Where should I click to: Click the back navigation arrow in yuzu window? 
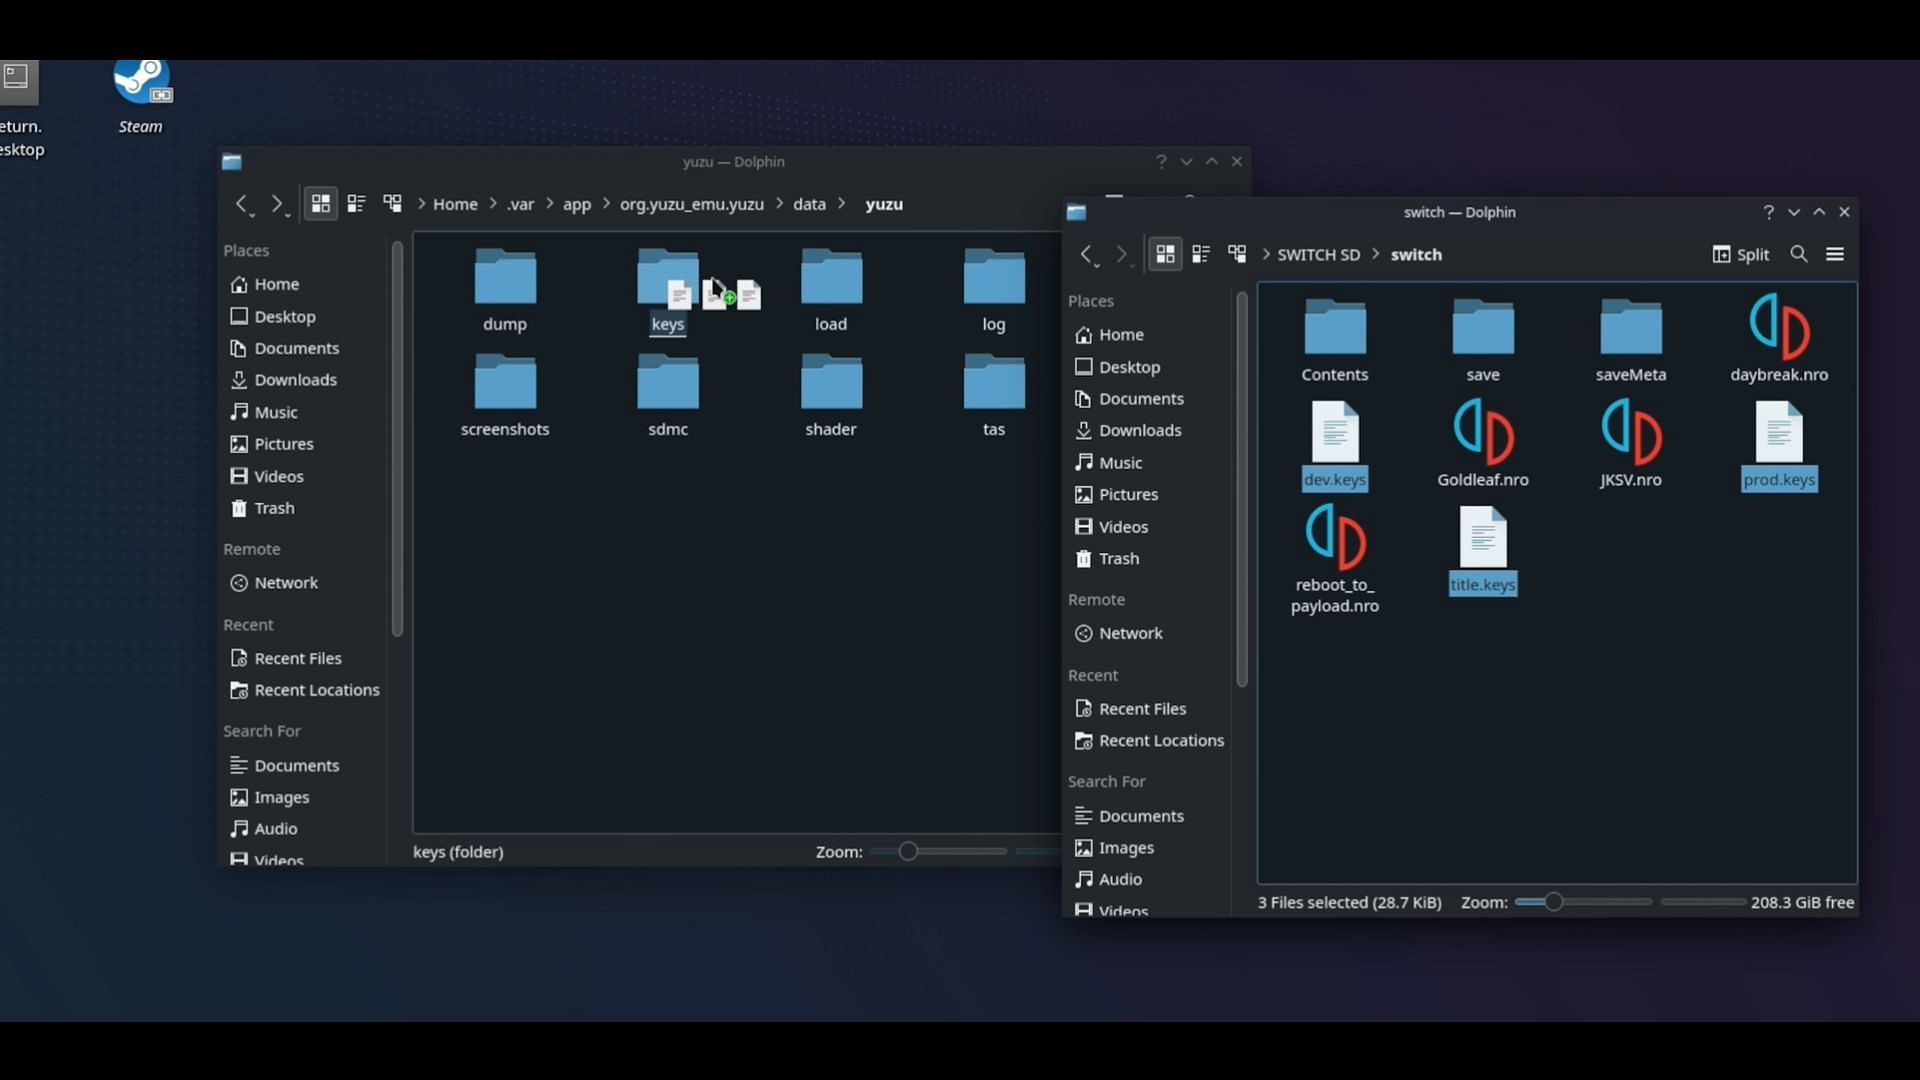240,204
